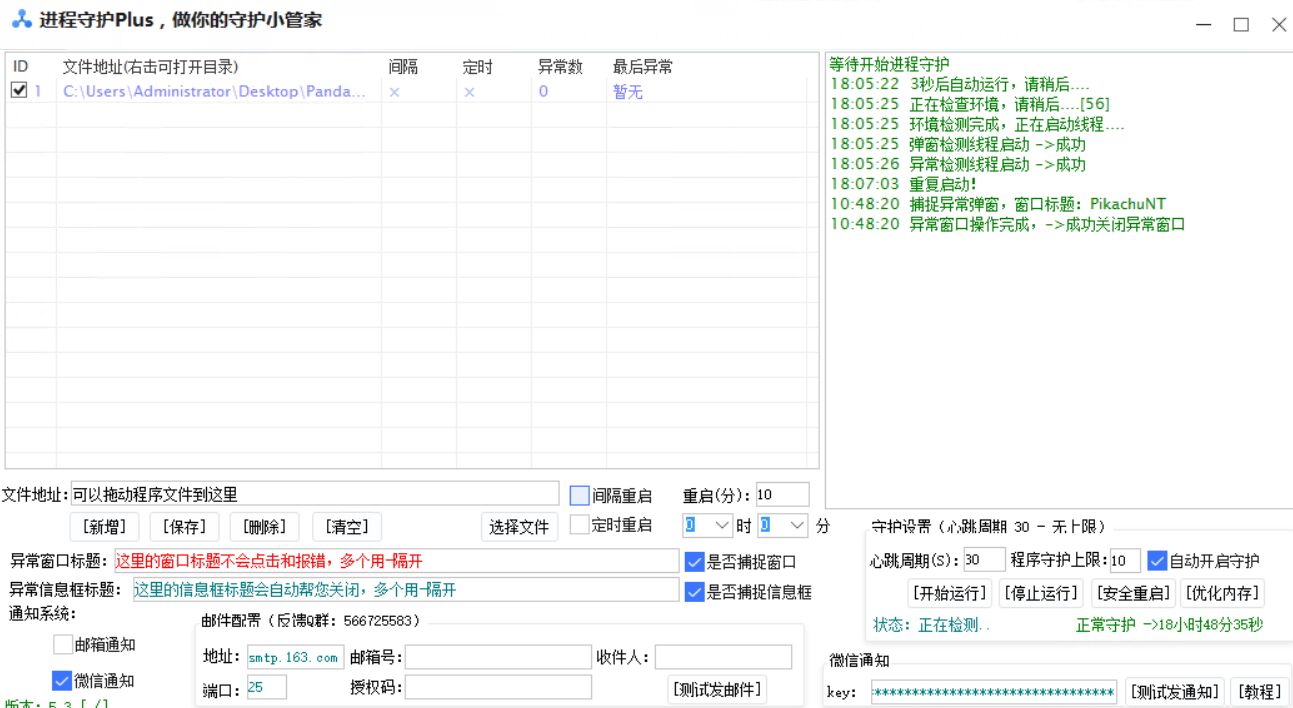Image resolution: width=1293 pixels, height=708 pixels.
Task: Uncheck 是否捕捉信息框 option
Action: (695, 591)
